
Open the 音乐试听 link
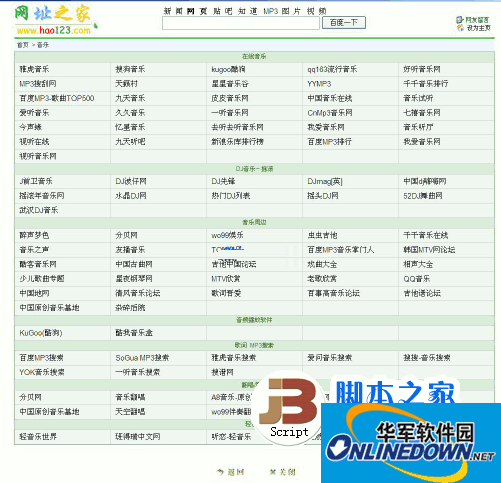tap(418, 98)
